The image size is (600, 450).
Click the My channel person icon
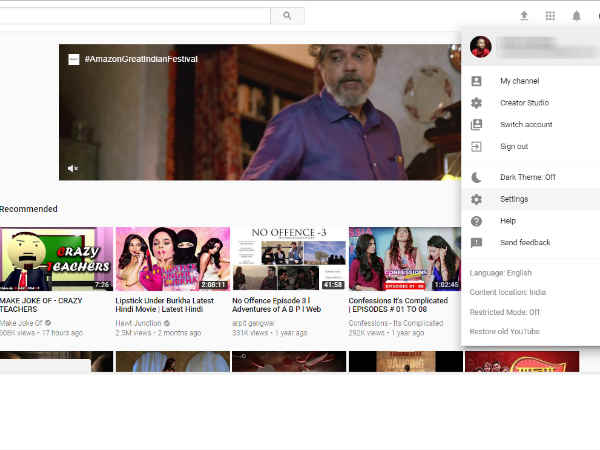476,81
